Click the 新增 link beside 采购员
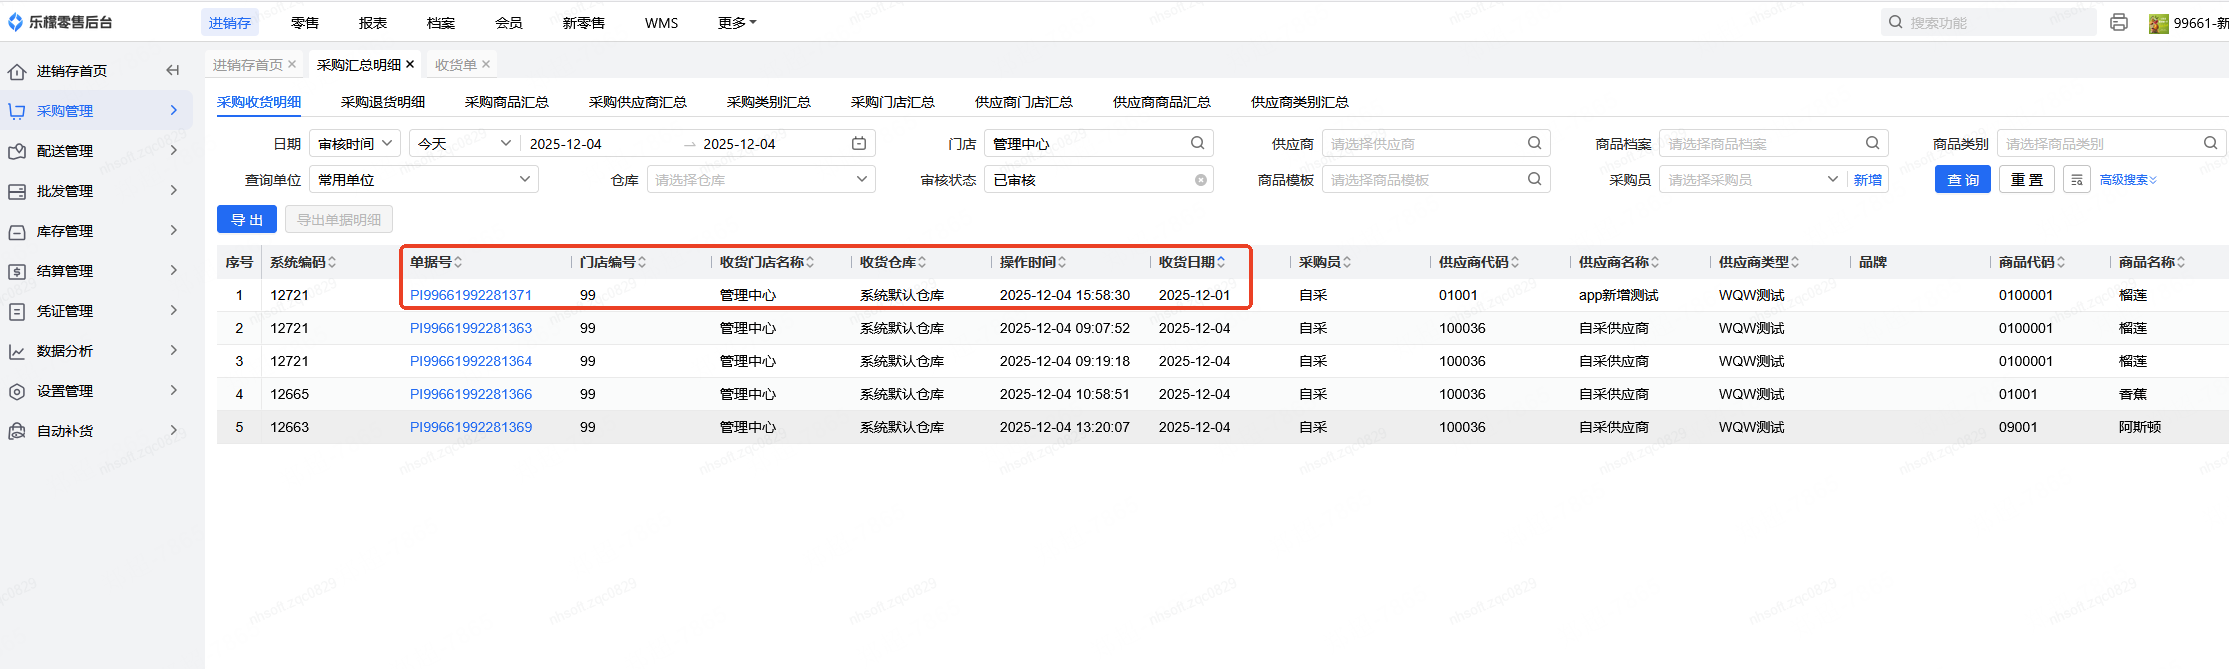This screenshot has width=2229, height=669. 1868,180
